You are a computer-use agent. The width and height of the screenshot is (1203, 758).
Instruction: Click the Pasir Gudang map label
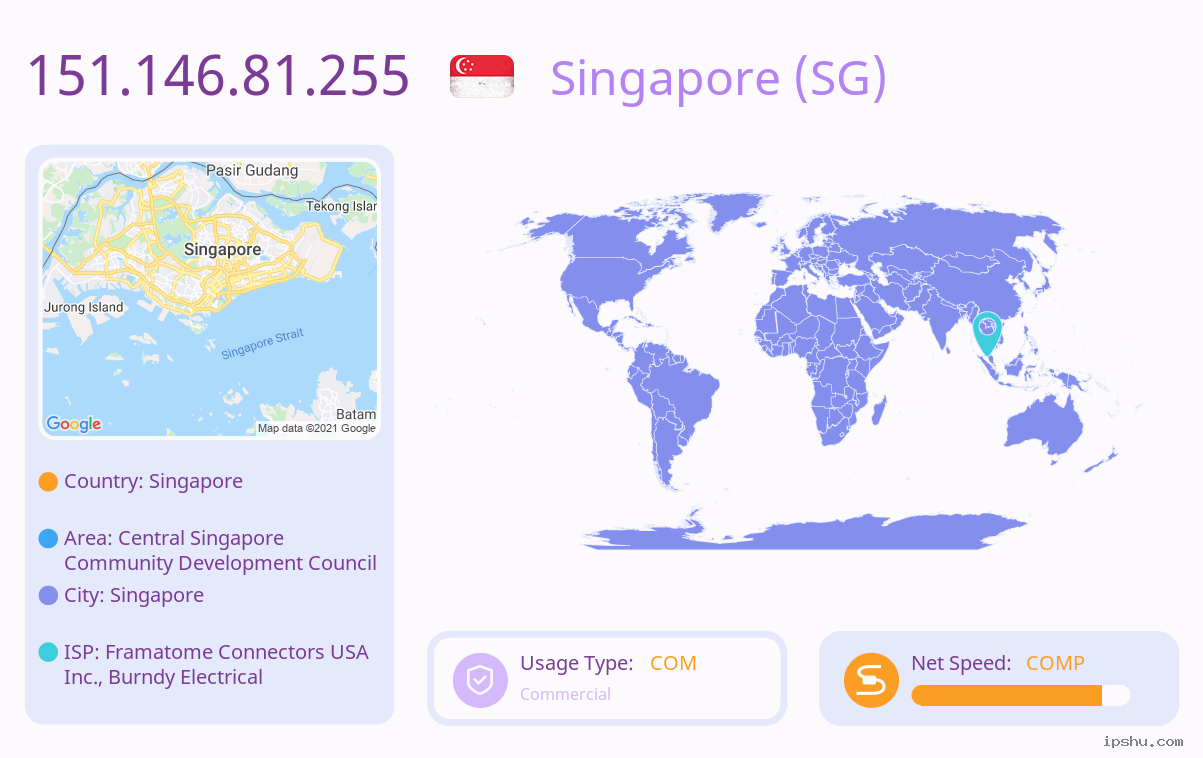click(252, 171)
